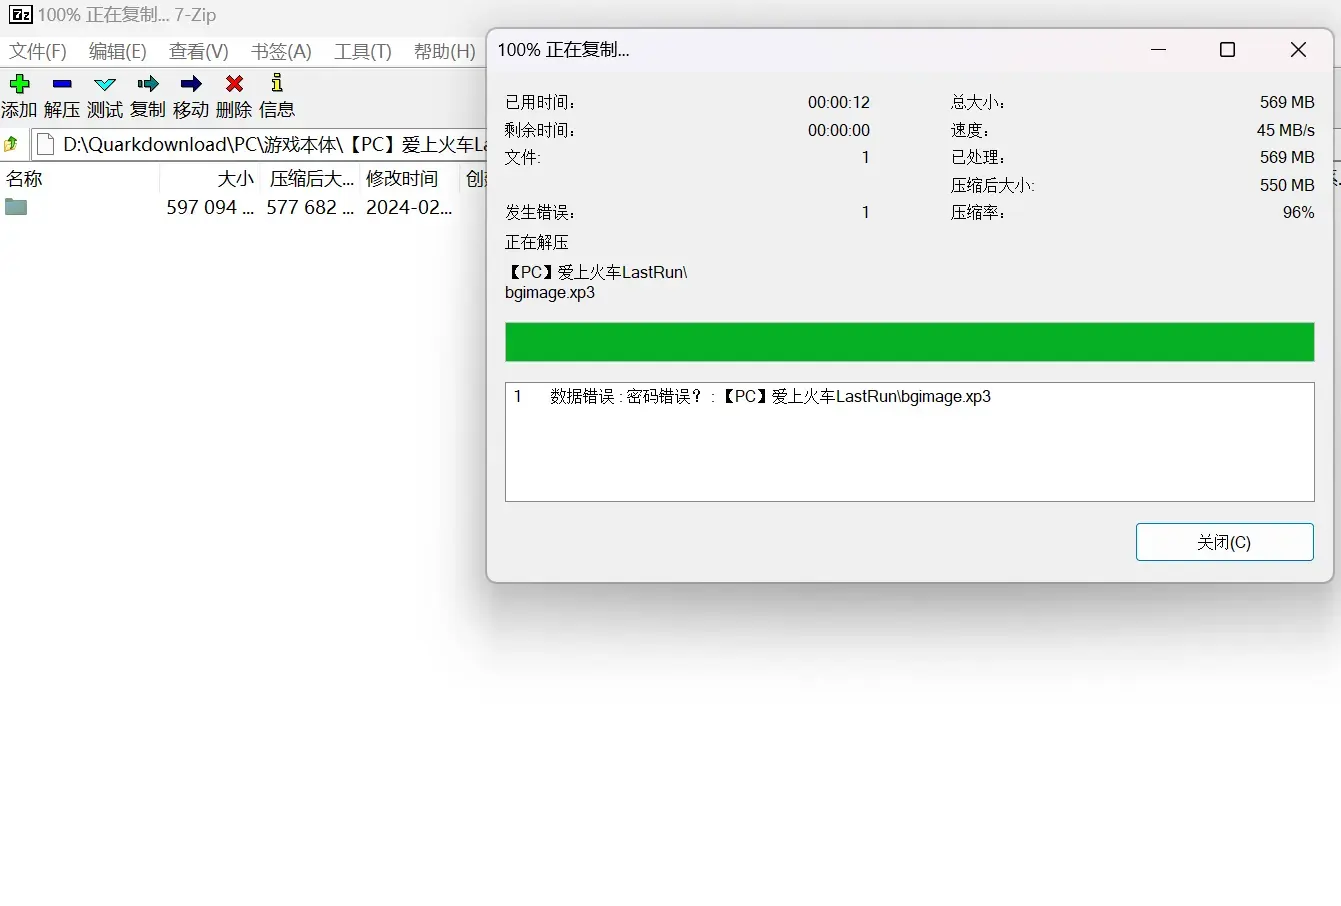Click the compression ratio 96%

pos(1298,212)
